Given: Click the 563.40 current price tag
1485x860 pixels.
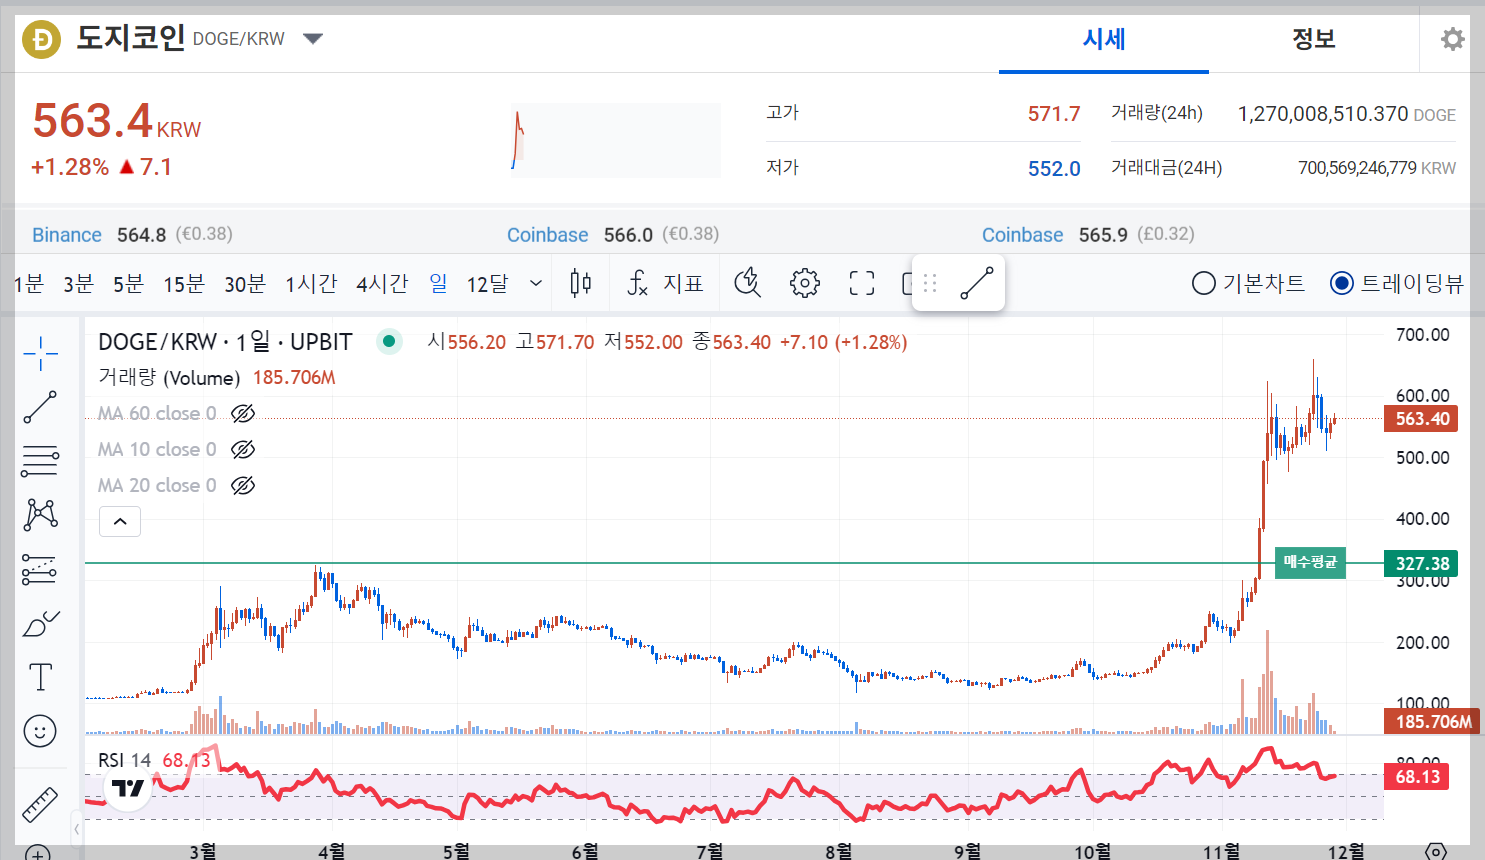Looking at the screenshot, I should 1421,419.
